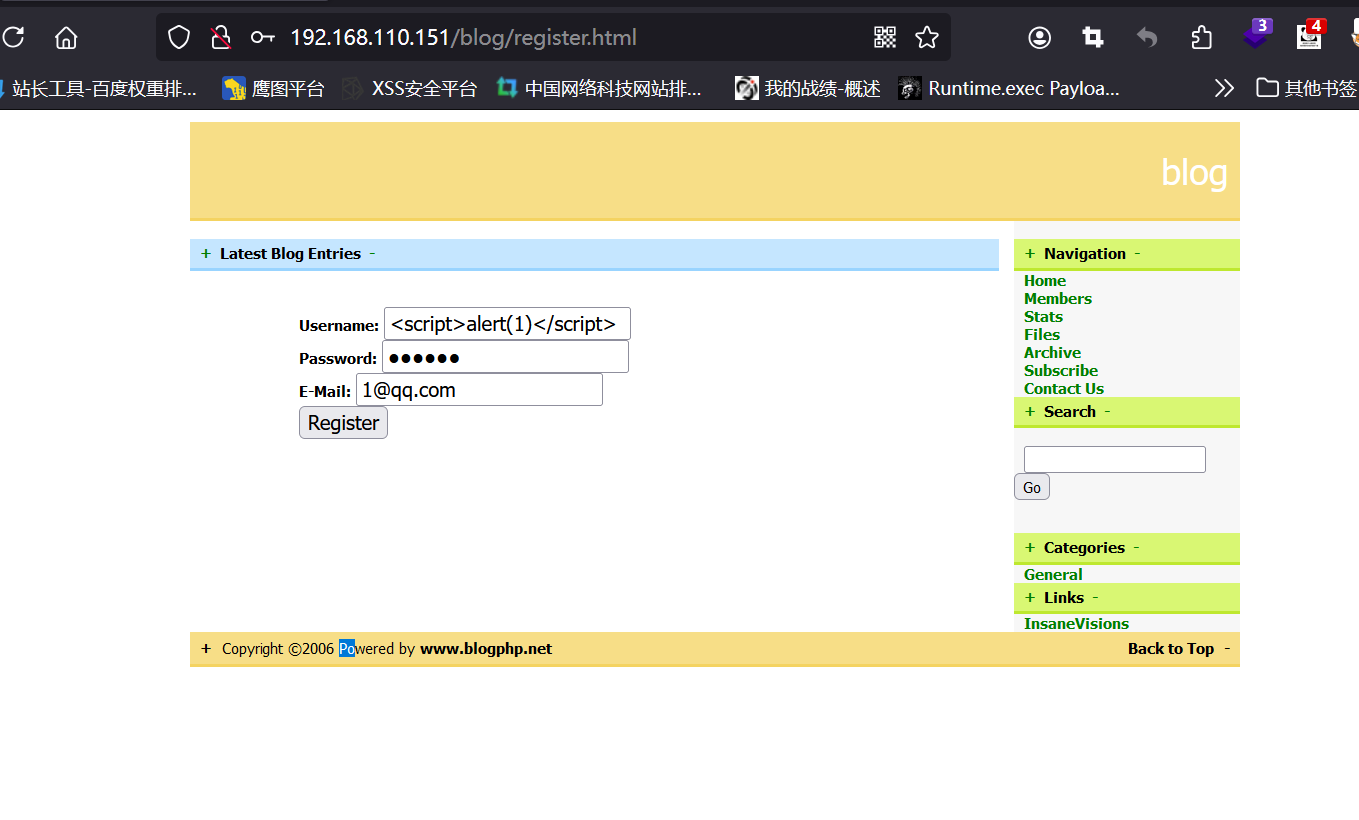Collapse the Search section minus sign
Image resolution: width=1359 pixels, height=820 pixels.
(x=1107, y=412)
